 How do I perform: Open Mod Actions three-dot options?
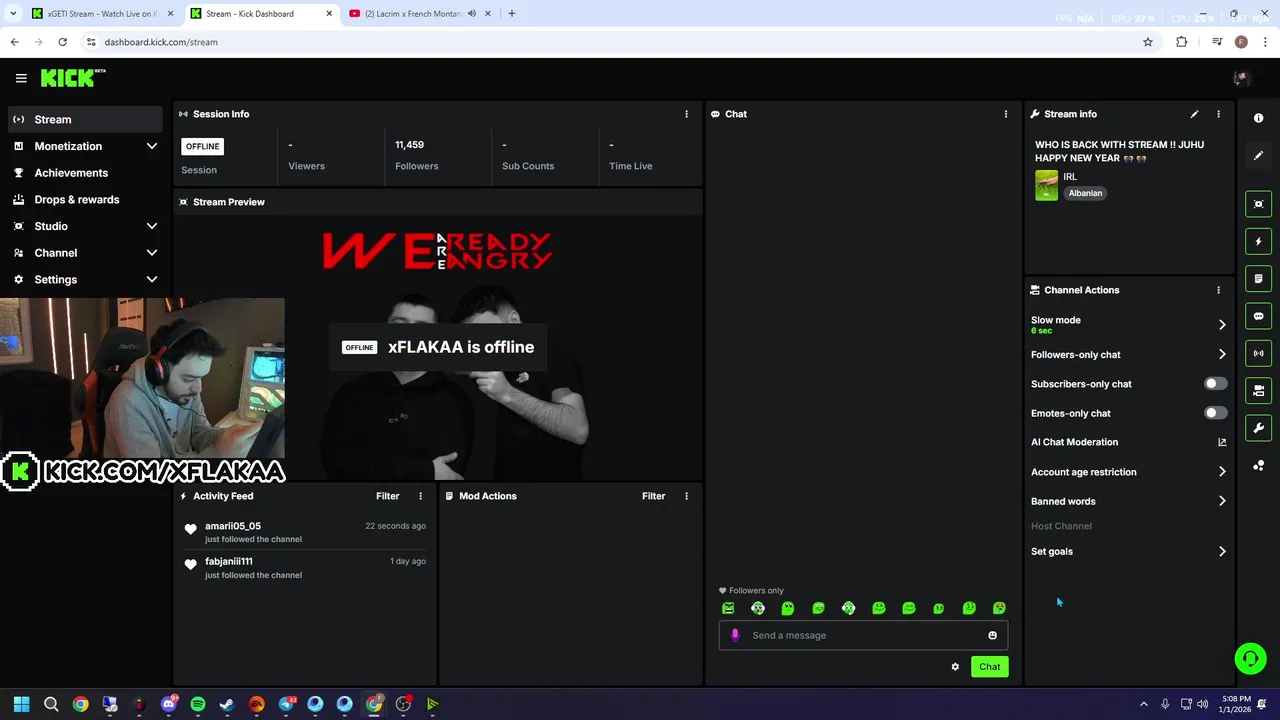pyautogui.click(x=686, y=496)
